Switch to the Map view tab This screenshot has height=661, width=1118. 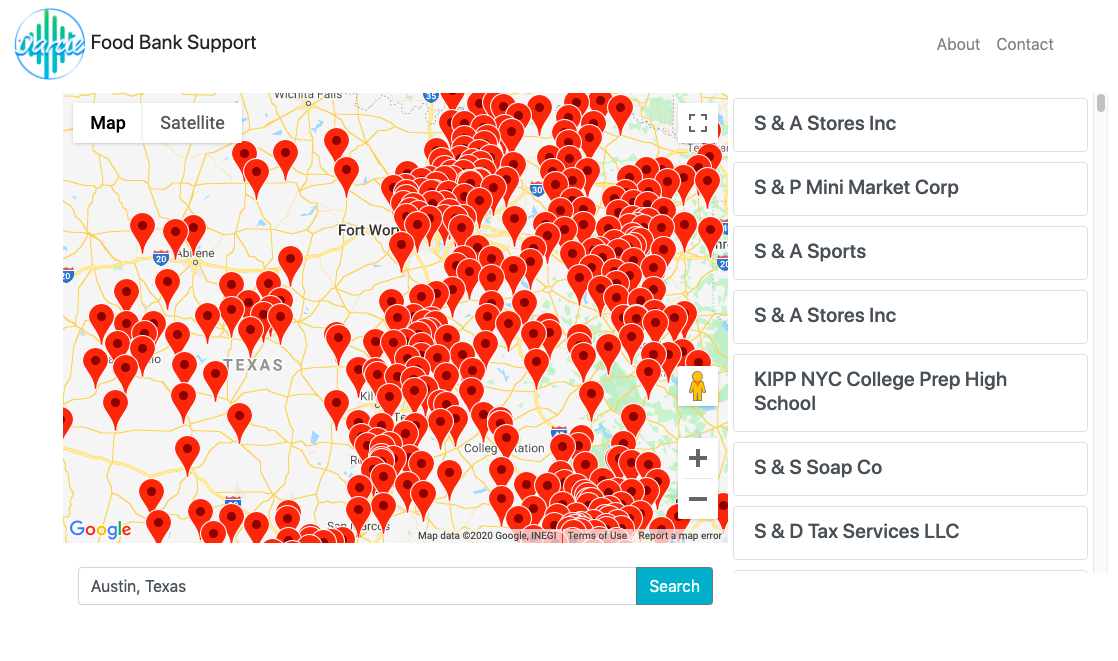(108, 123)
